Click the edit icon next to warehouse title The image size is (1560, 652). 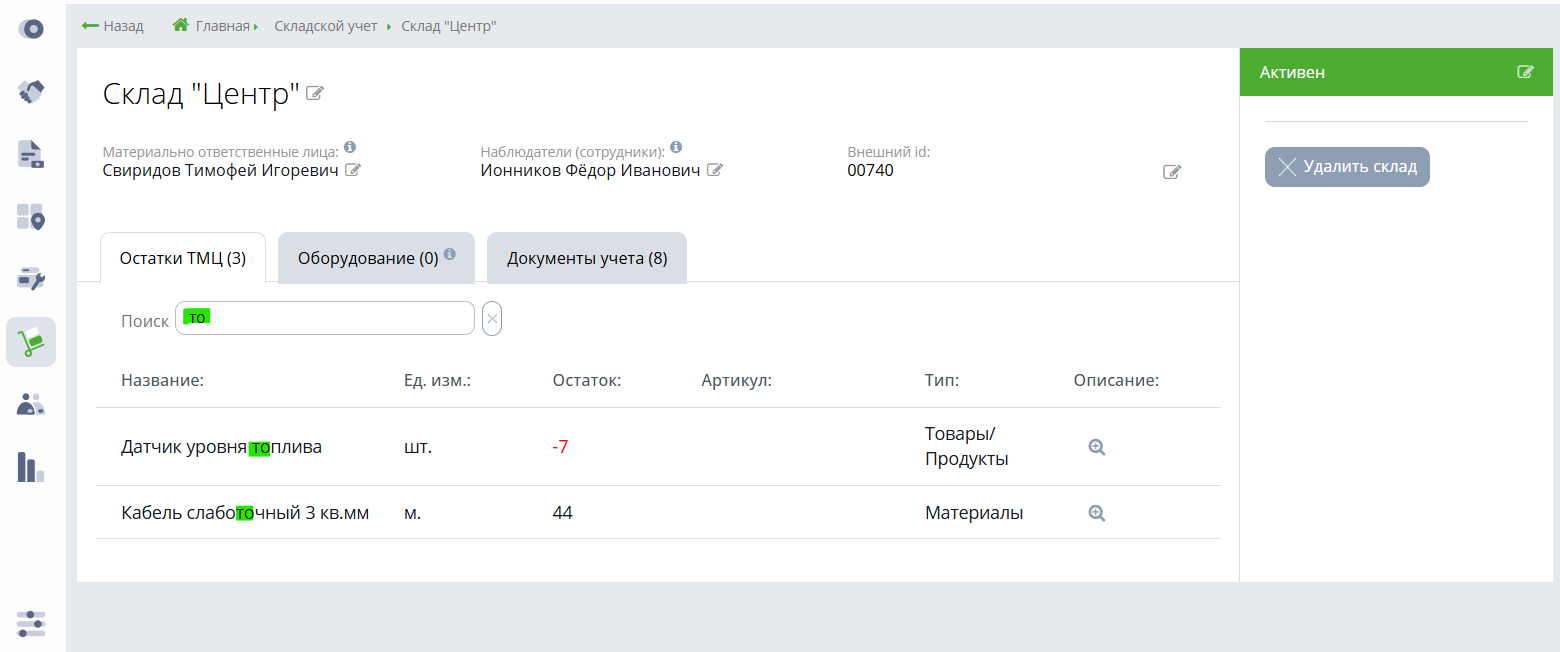(315, 94)
